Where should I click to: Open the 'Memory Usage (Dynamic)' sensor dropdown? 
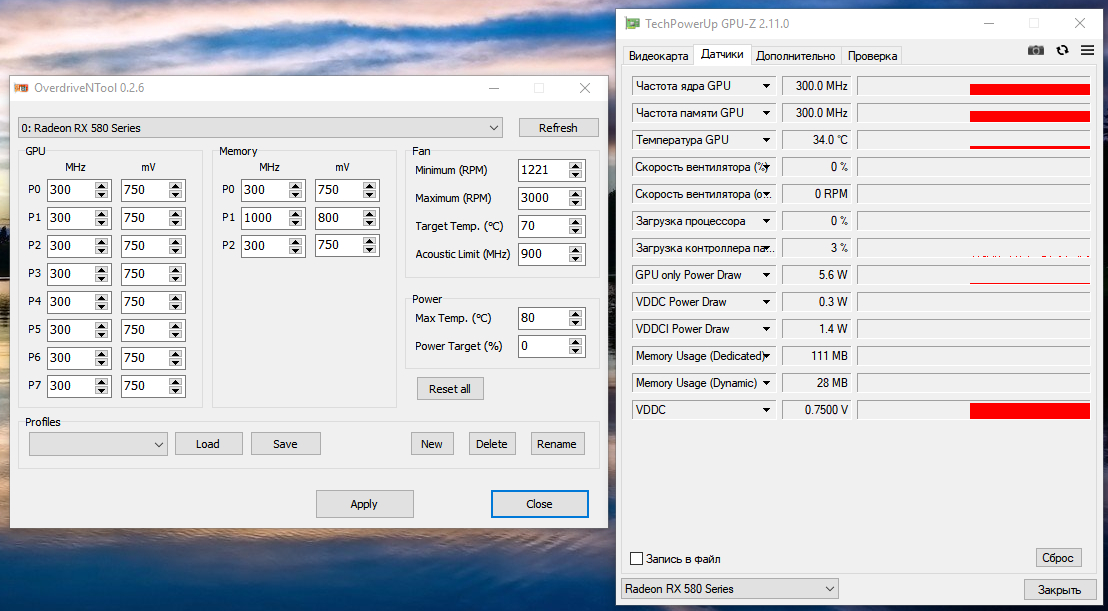tap(766, 383)
